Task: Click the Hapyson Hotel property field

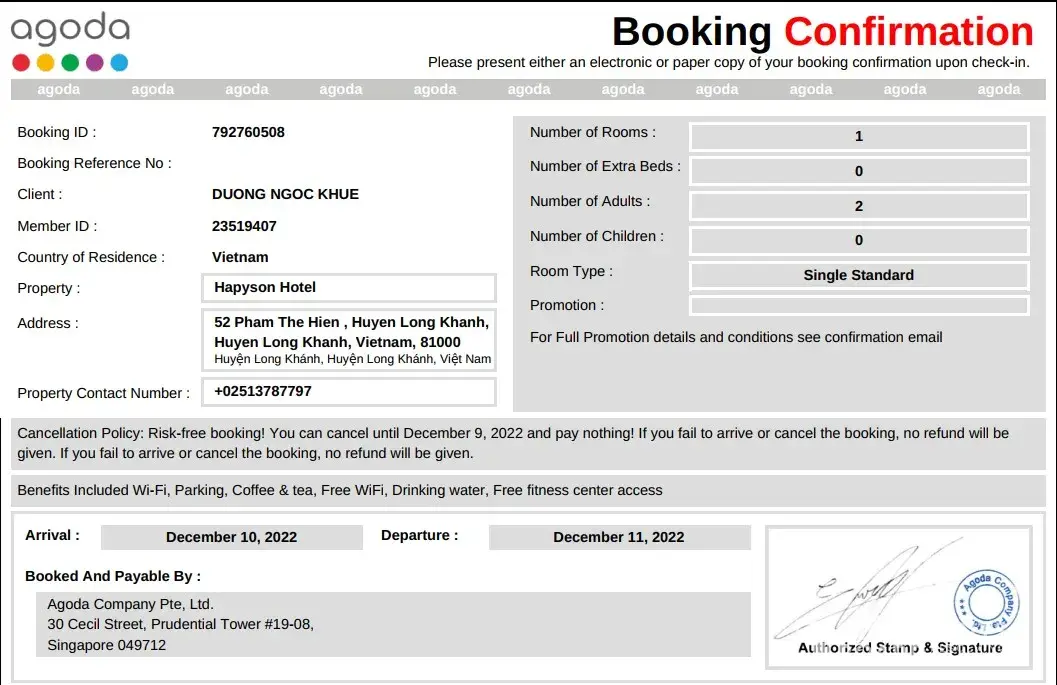Action: 349,288
